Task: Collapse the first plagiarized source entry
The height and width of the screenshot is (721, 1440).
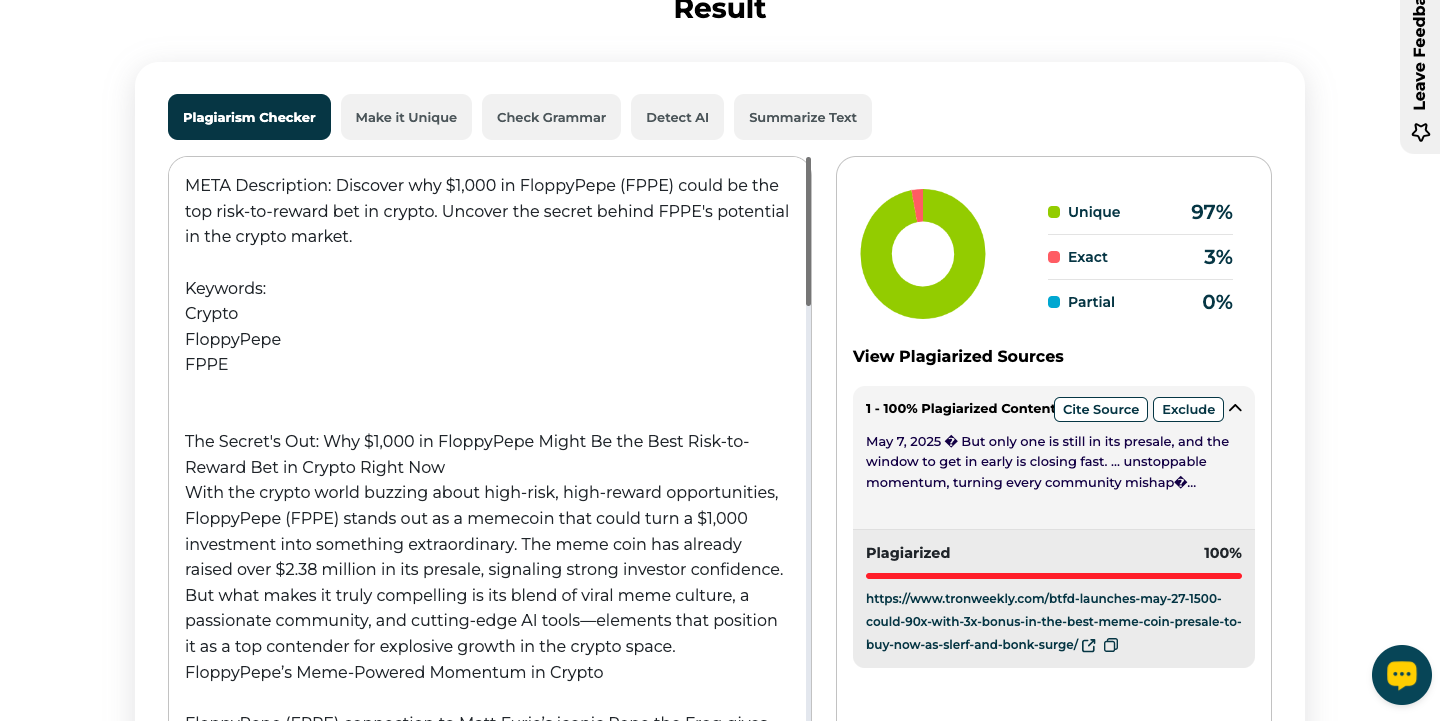Action: (x=1235, y=408)
